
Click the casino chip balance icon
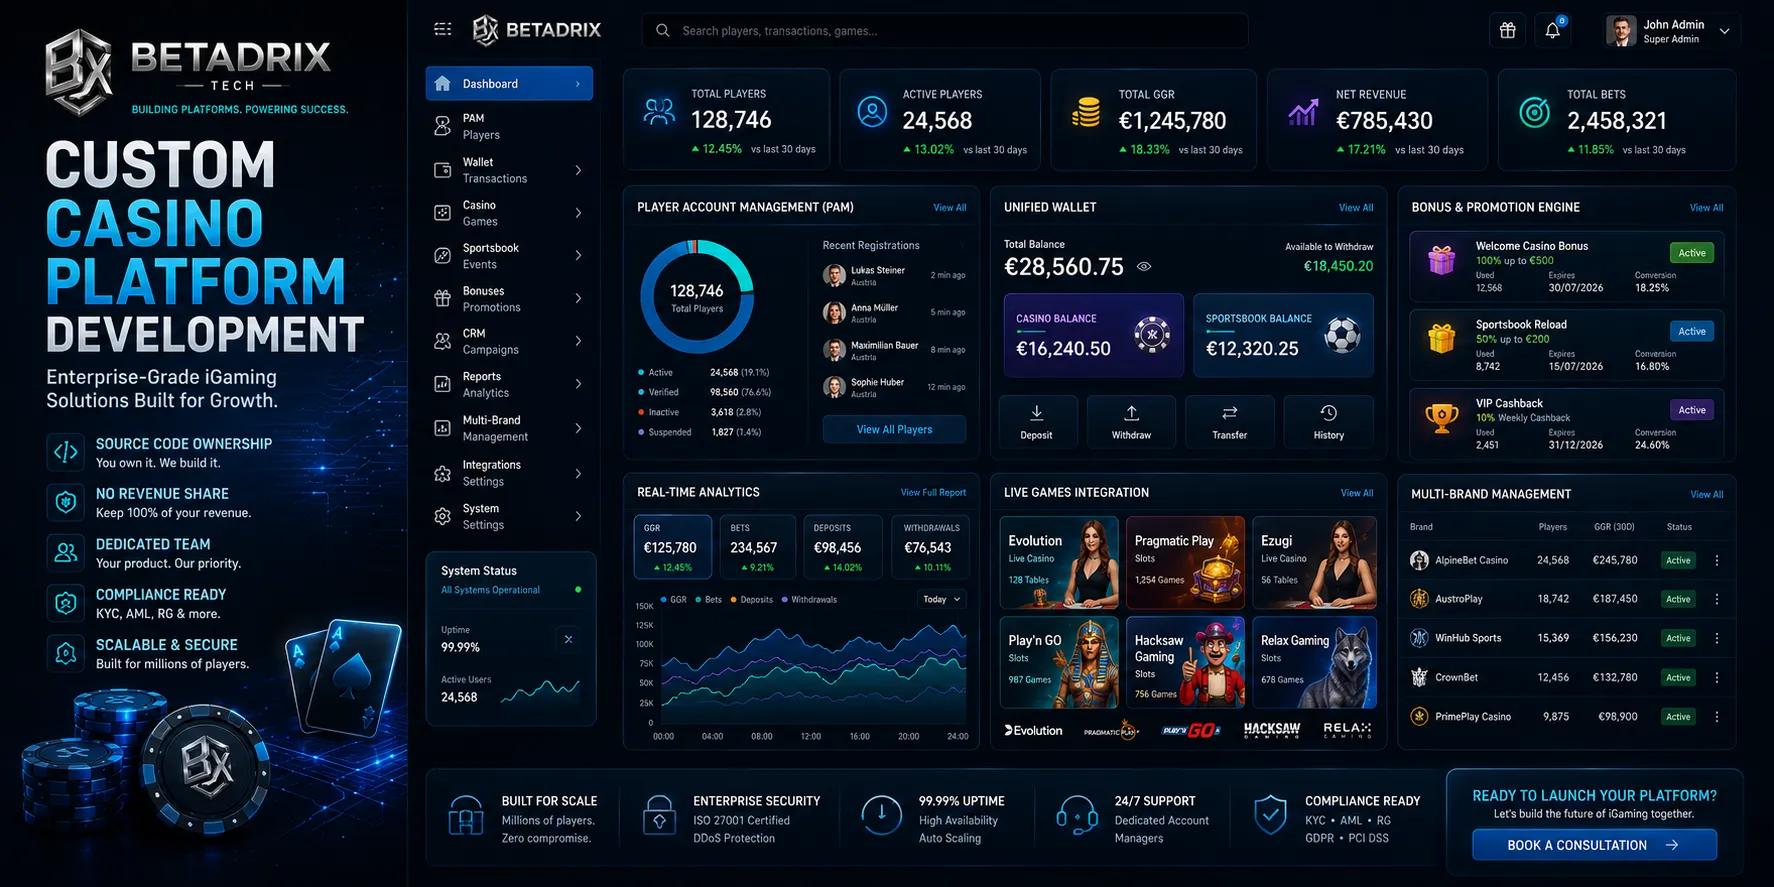1152,334
